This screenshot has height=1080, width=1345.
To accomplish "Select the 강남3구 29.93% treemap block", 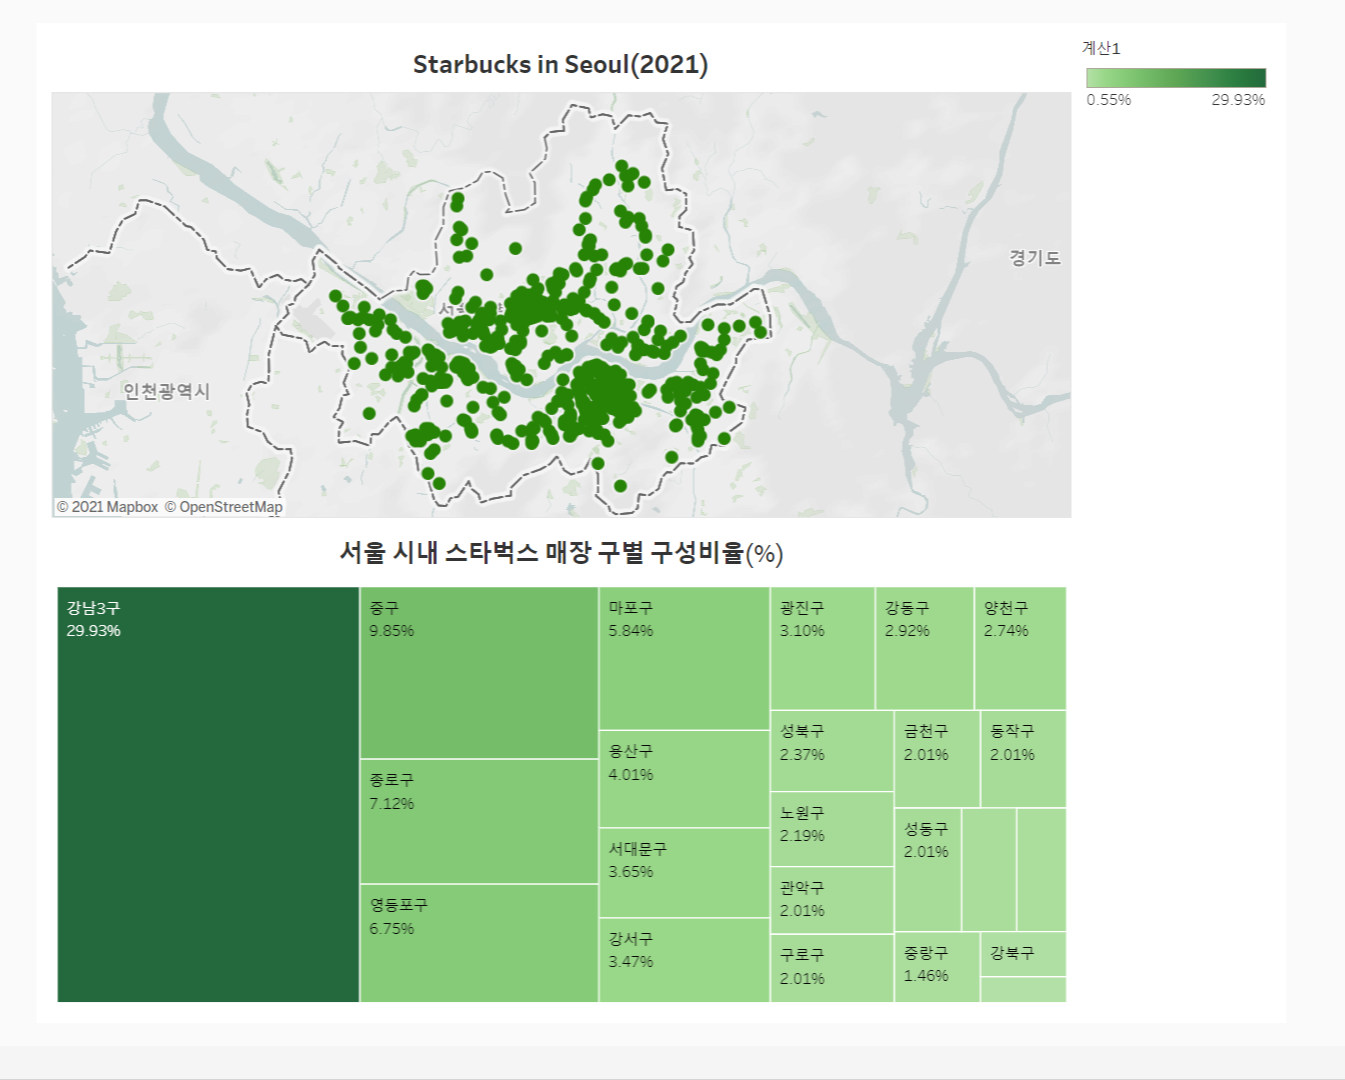I will [x=208, y=794].
